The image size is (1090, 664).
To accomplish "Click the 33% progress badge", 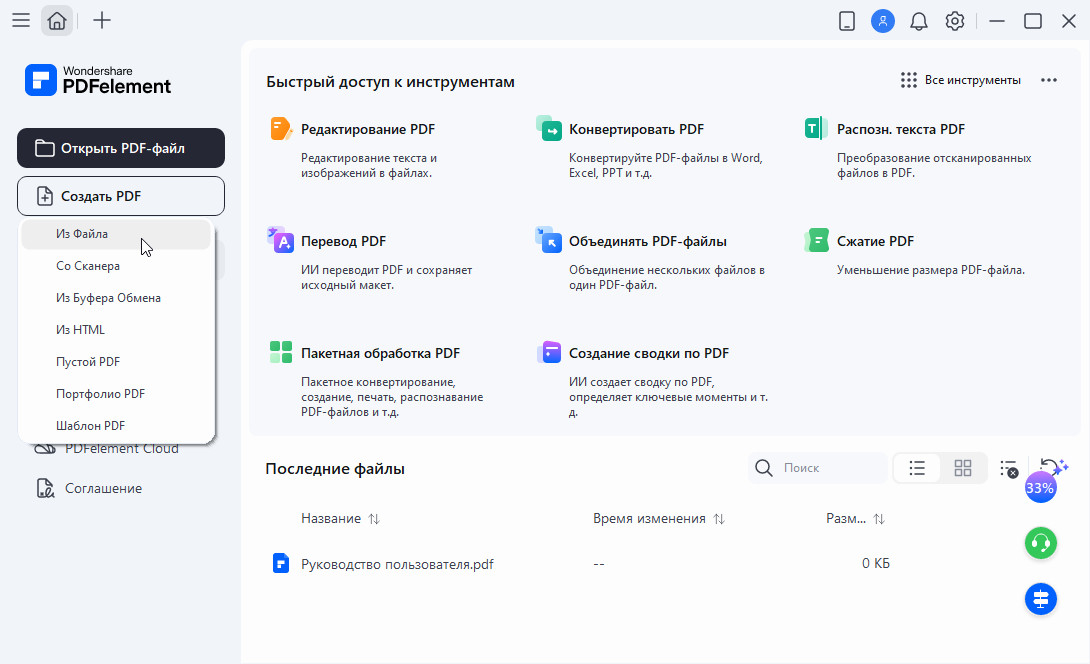I will coord(1040,488).
